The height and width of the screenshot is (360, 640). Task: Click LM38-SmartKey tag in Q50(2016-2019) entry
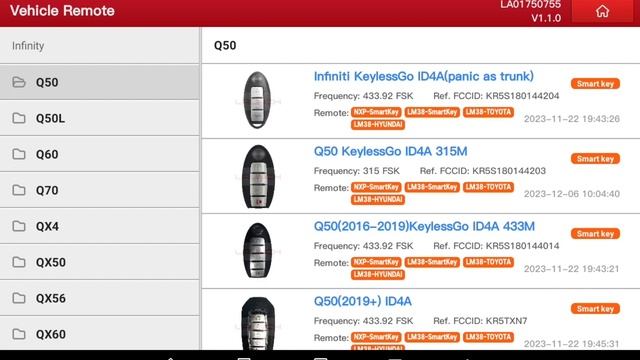(432, 262)
